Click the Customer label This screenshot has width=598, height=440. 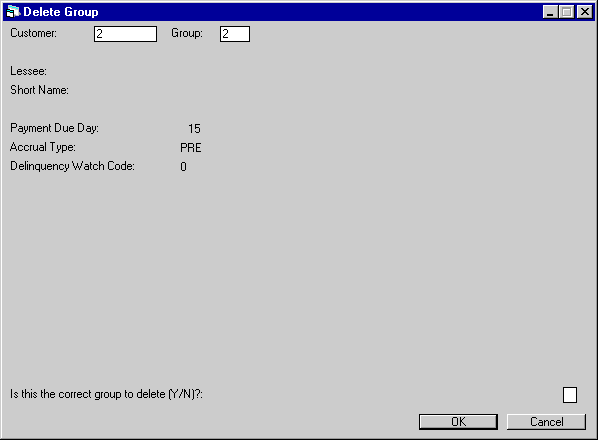pyautogui.click(x=34, y=33)
